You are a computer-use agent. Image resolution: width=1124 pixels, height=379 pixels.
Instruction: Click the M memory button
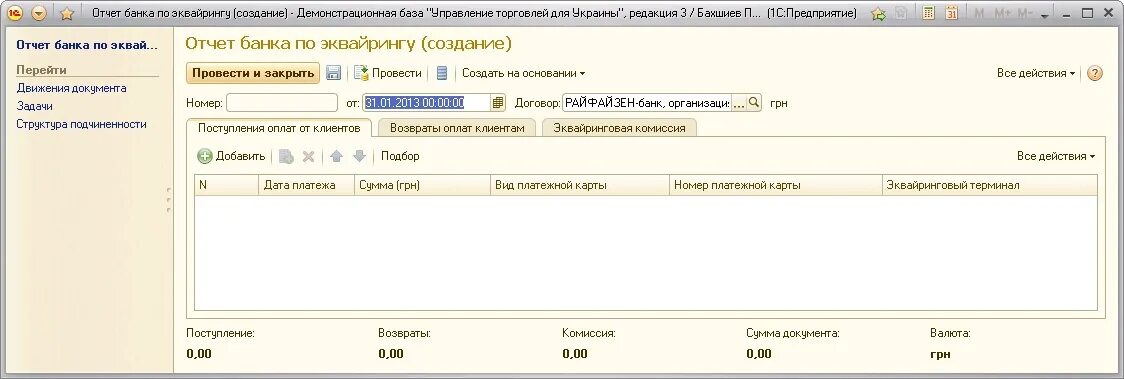click(980, 14)
